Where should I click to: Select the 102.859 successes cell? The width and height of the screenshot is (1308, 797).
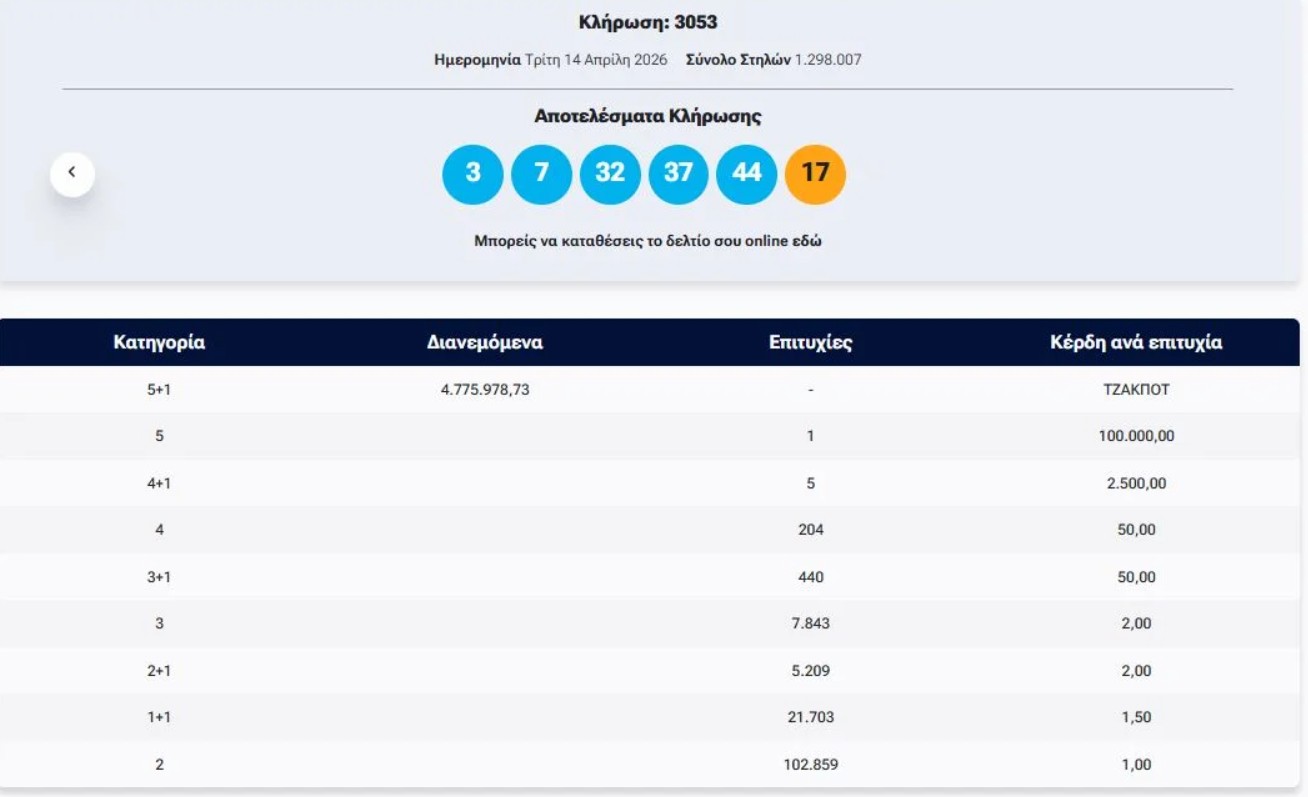click(x=810, y=765)
